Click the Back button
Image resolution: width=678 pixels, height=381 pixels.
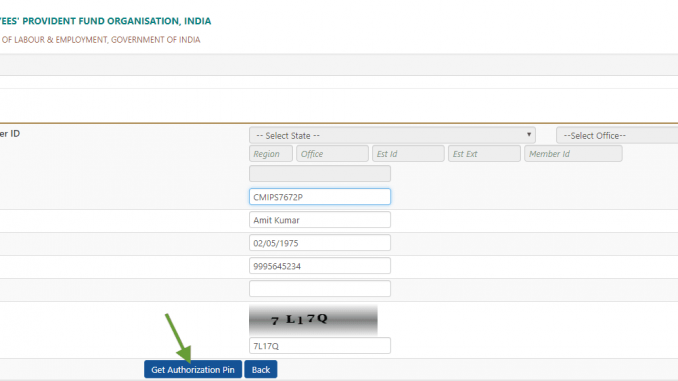[x=261, y=369]
